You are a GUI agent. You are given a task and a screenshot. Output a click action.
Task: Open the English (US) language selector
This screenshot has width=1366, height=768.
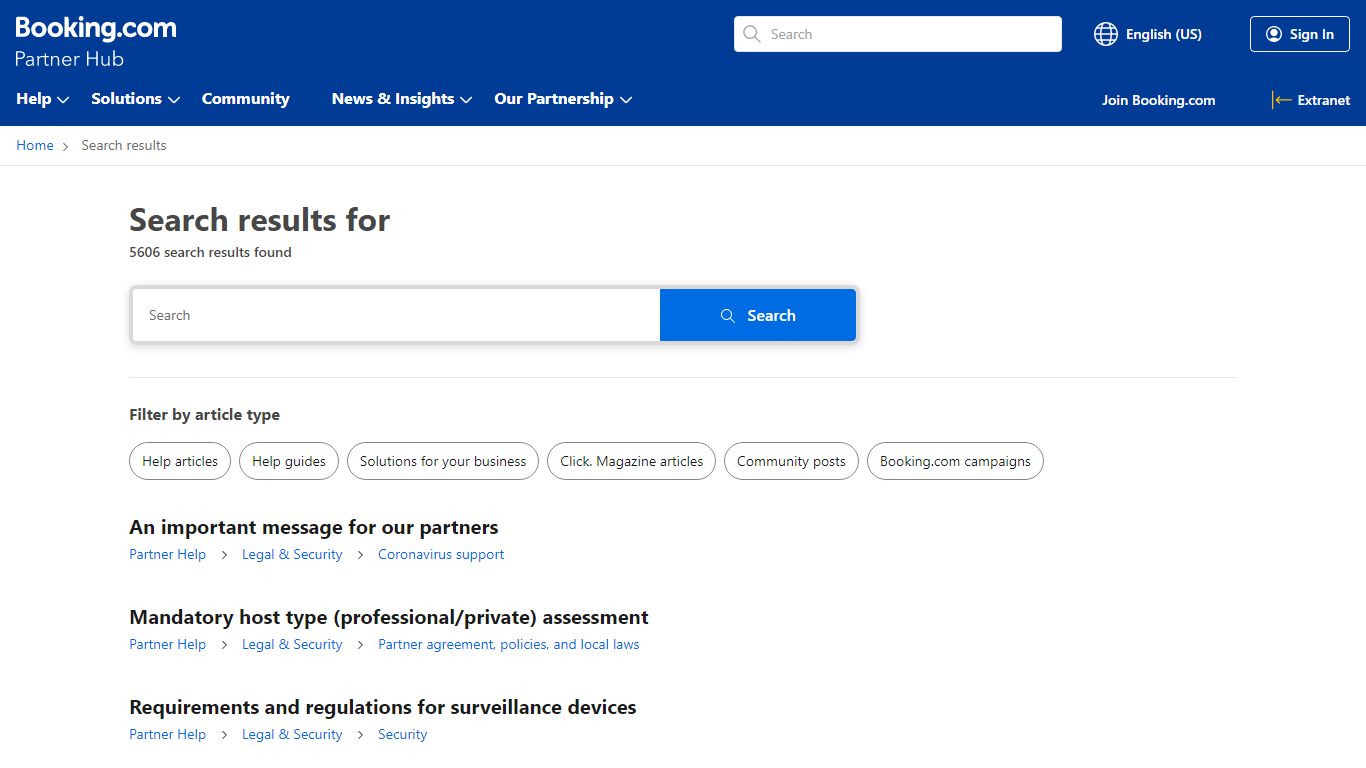pyautogui.click(x=1148, y=34)
